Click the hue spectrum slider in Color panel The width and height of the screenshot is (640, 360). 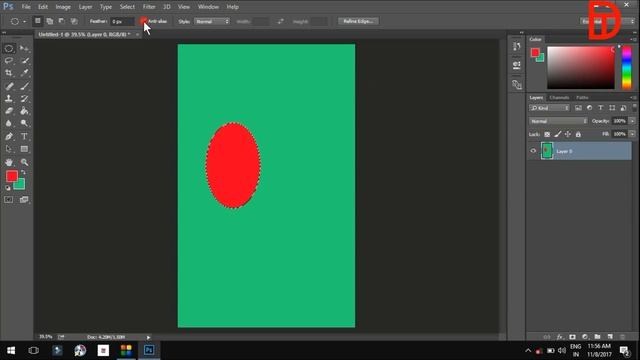(x=626, y=67)
